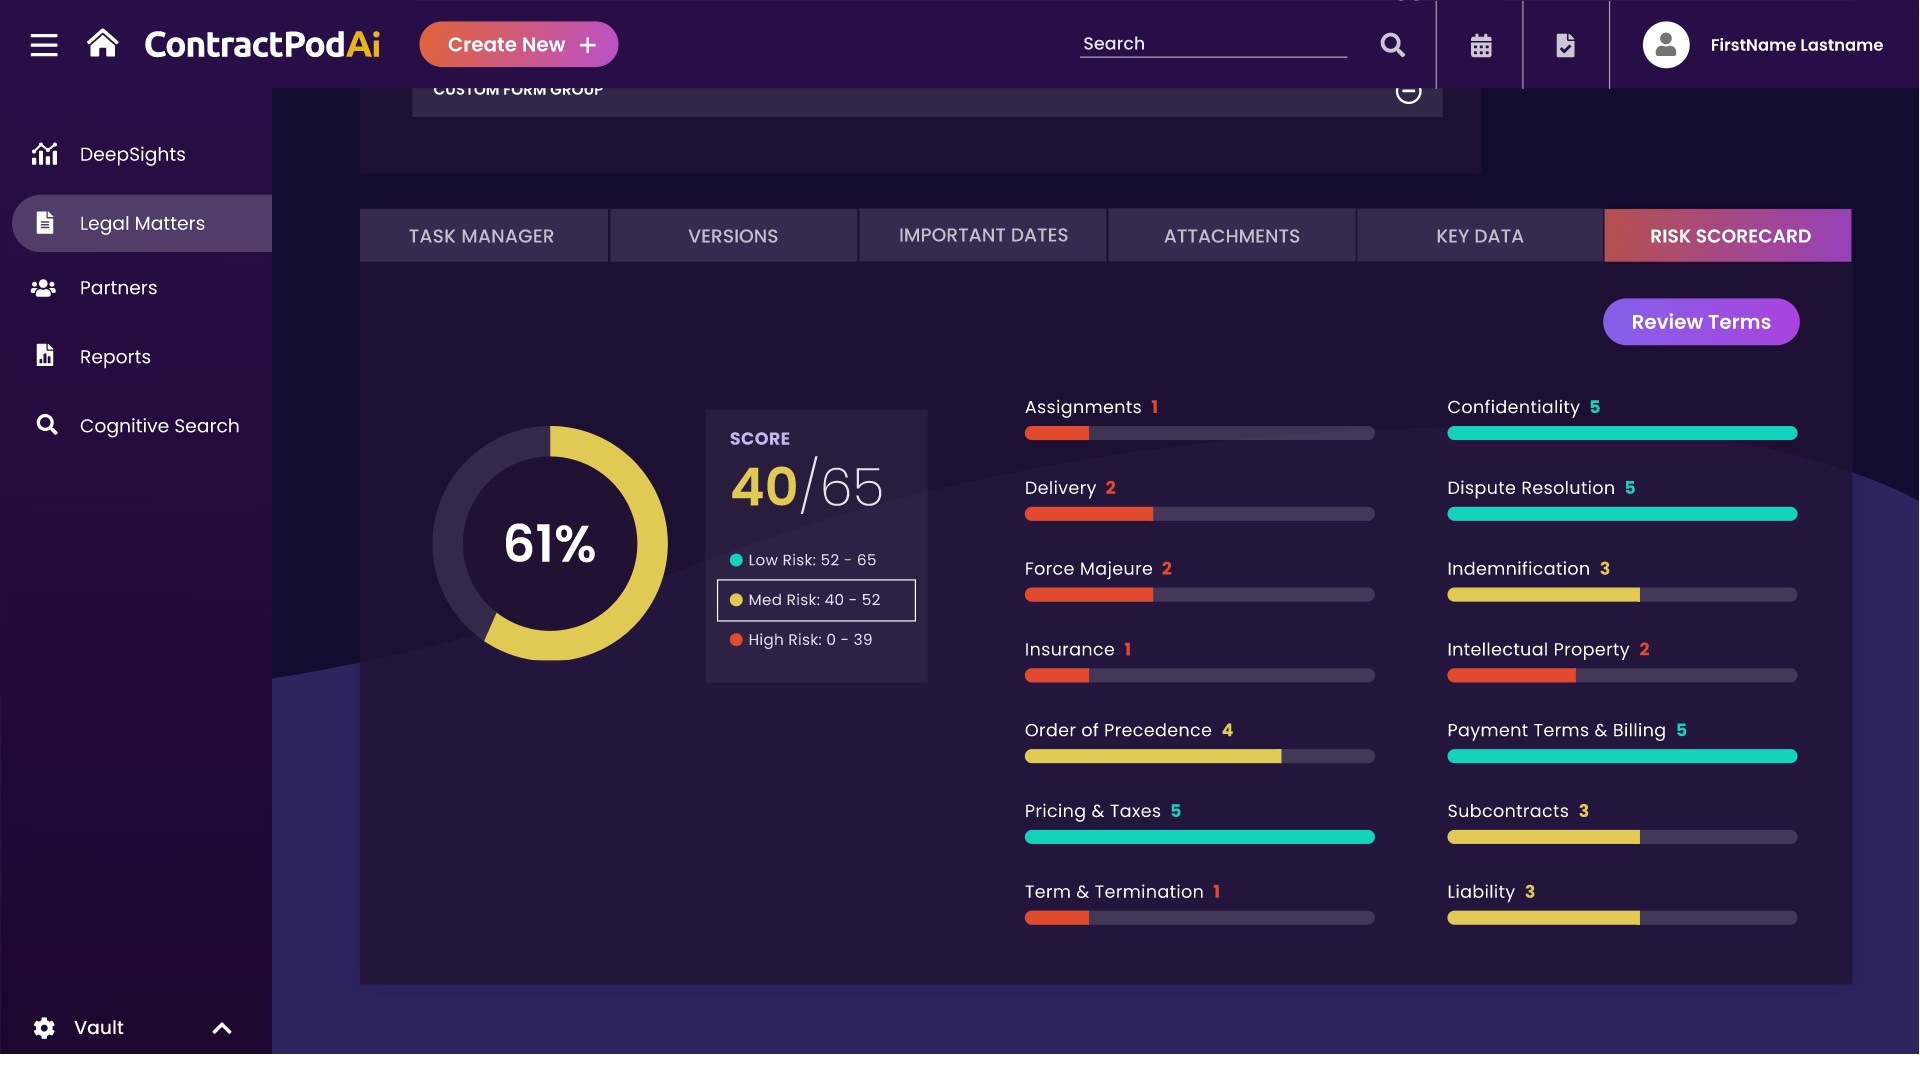Click the Create New button
Screen dimensions: 1920x1080
[518, 45]
